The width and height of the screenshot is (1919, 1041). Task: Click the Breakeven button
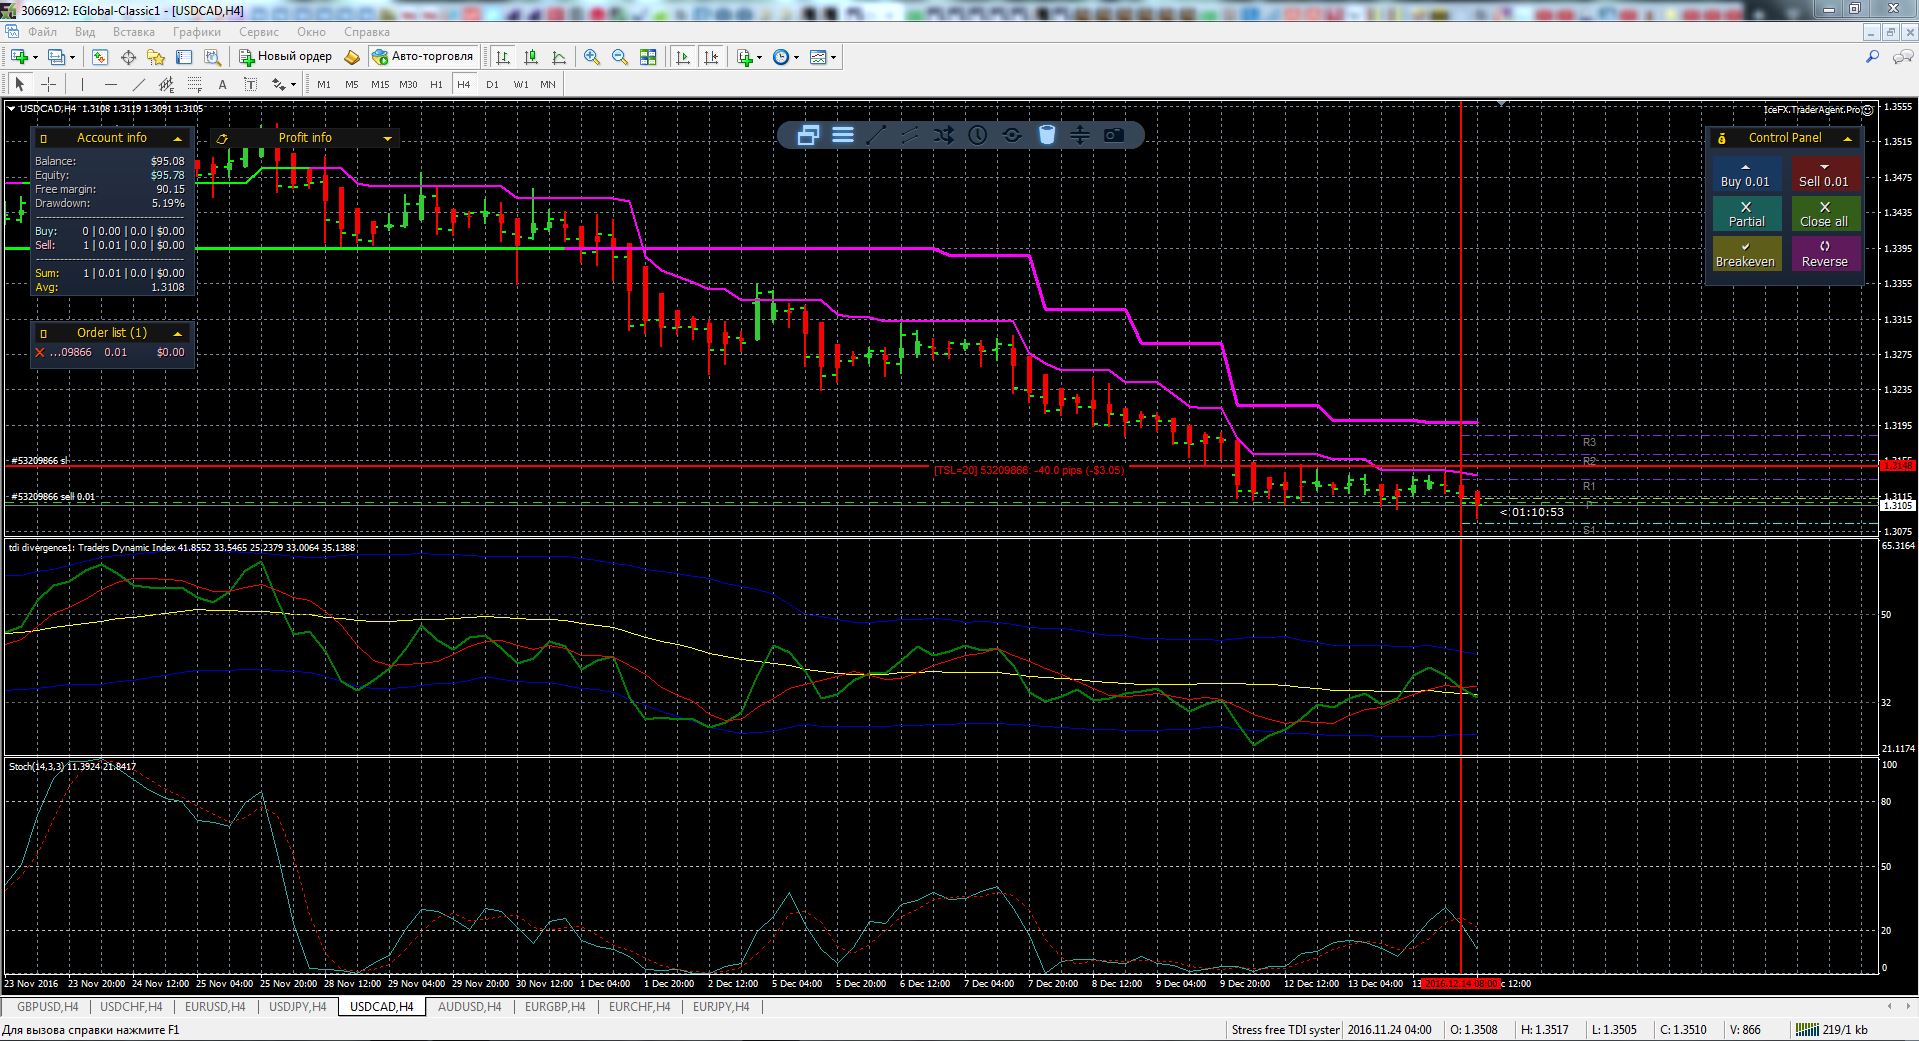coord(1745,254)
